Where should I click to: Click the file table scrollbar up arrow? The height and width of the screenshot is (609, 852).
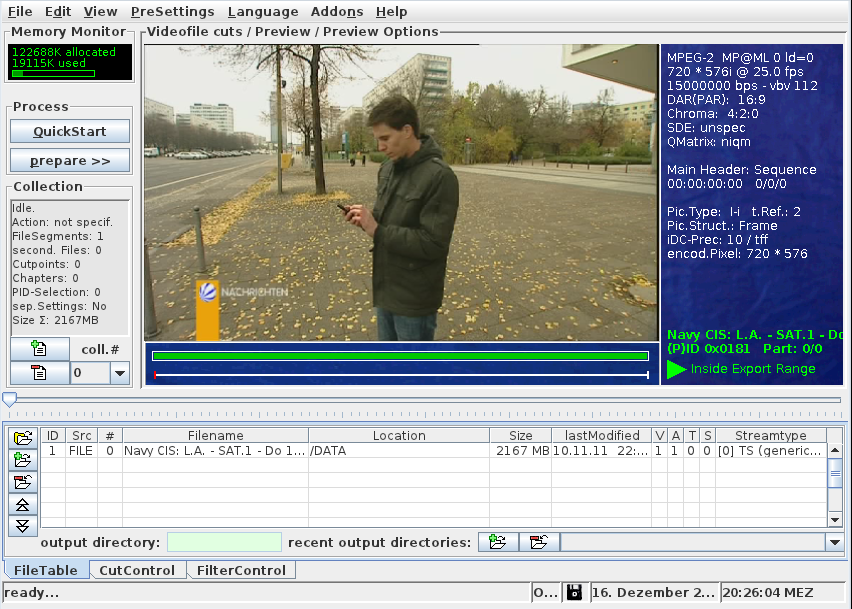point(835,451)
